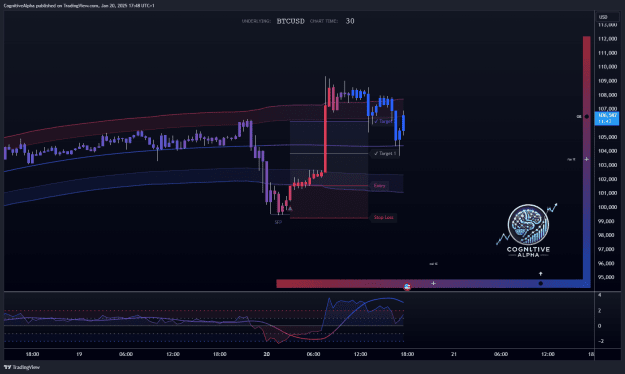Viewport: 625px width, 374px height.
Task: Click the 104,000 price axis label
Action: pyautogui.click(x=607, y=151)
